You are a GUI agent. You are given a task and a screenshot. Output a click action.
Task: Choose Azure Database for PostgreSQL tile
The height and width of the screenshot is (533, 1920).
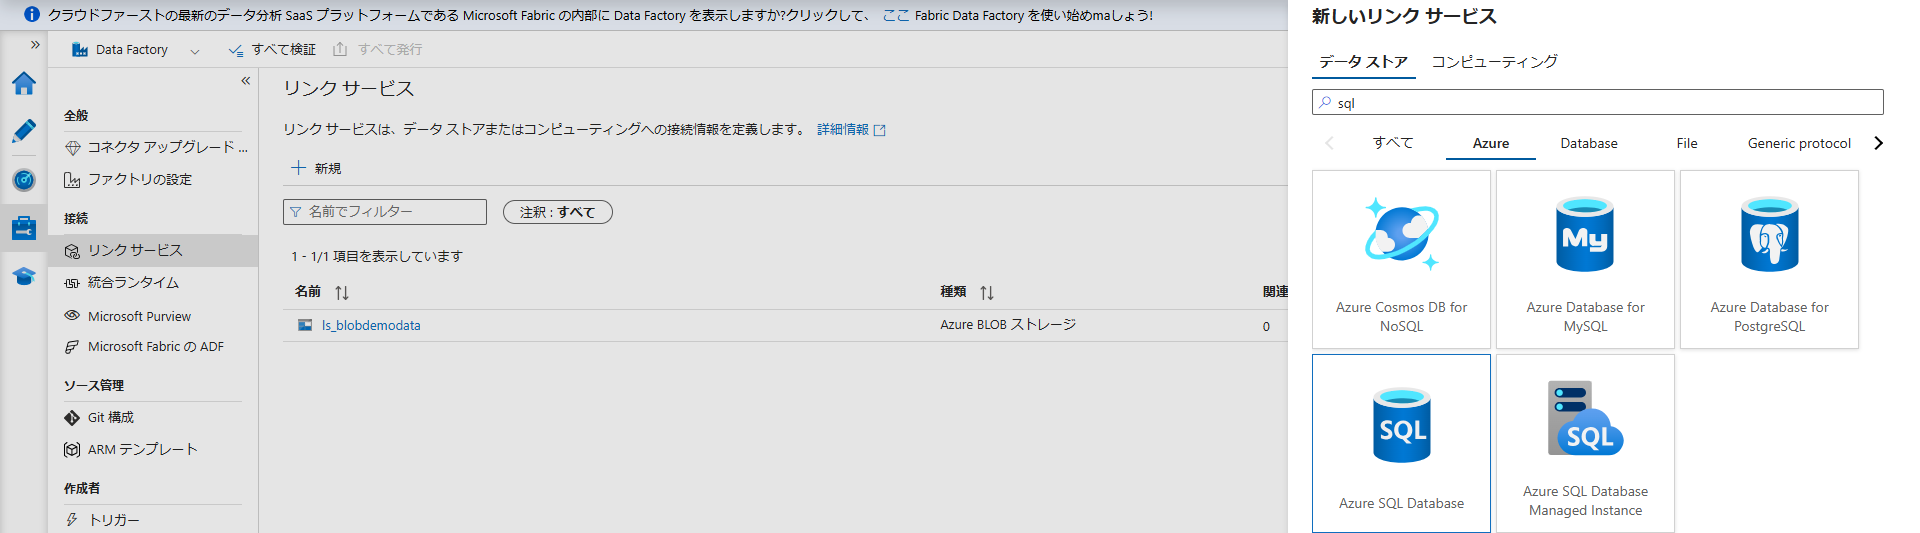pyautogui.click(x=1769, y=259)
